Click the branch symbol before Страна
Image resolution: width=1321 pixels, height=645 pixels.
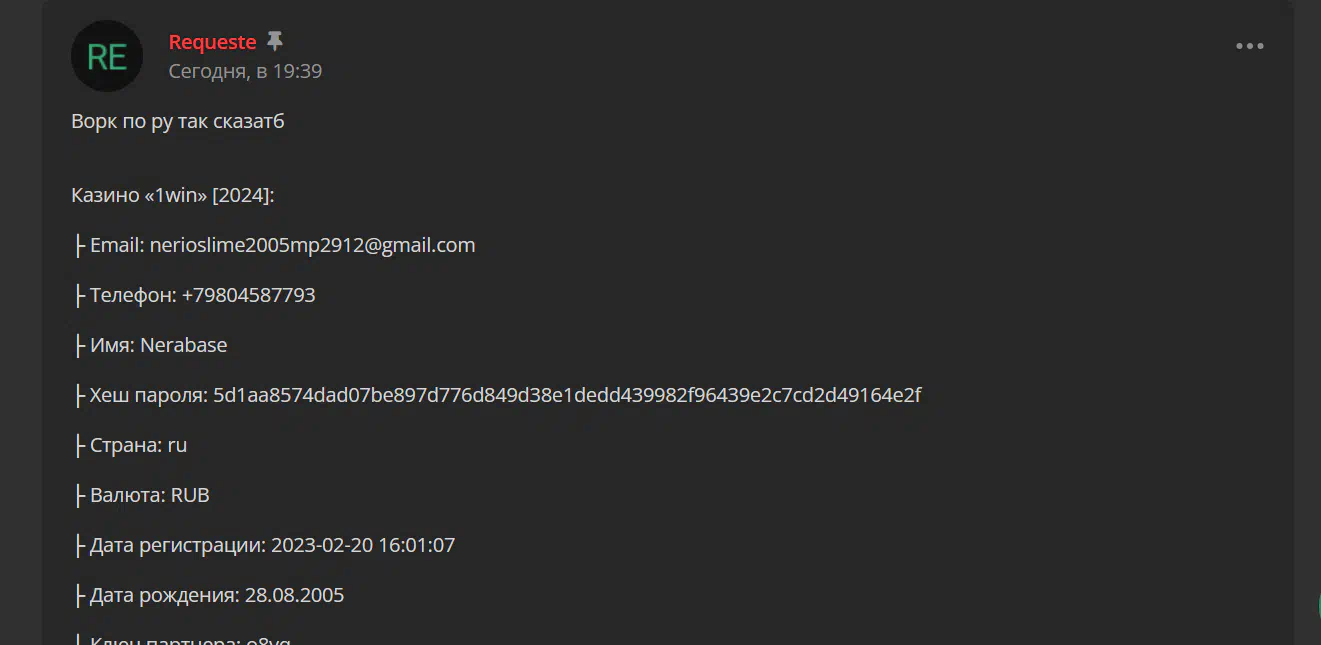pyautogui.click(x=79, y=445)
